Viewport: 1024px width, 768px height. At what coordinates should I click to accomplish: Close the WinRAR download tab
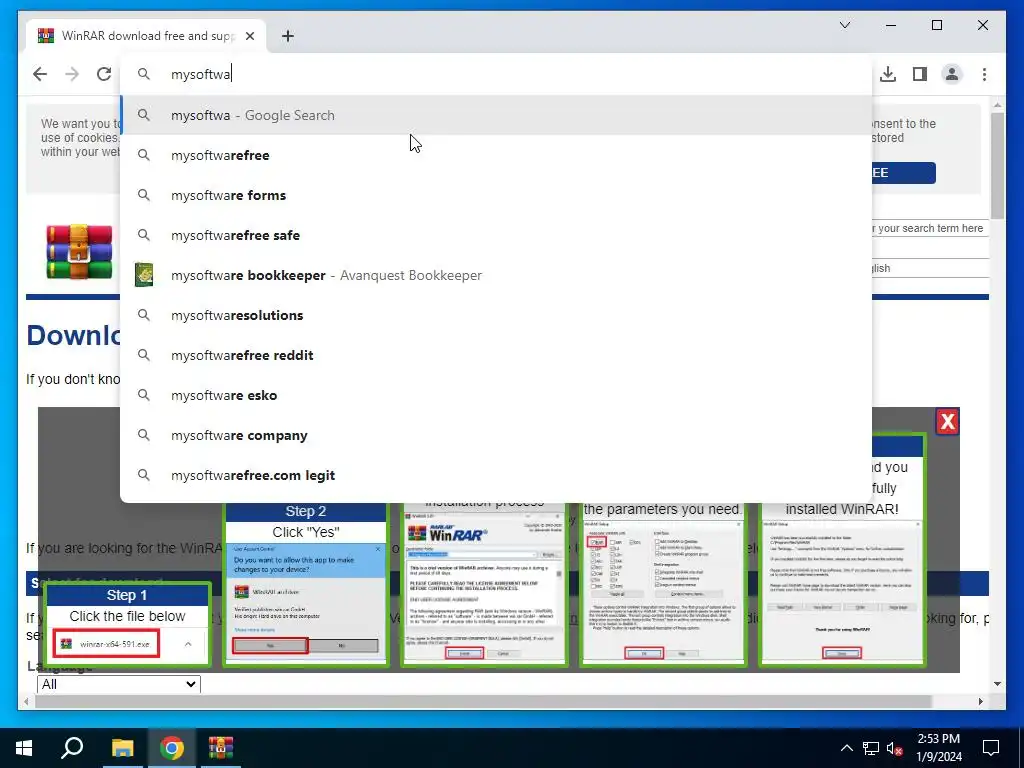coord(249,36)
